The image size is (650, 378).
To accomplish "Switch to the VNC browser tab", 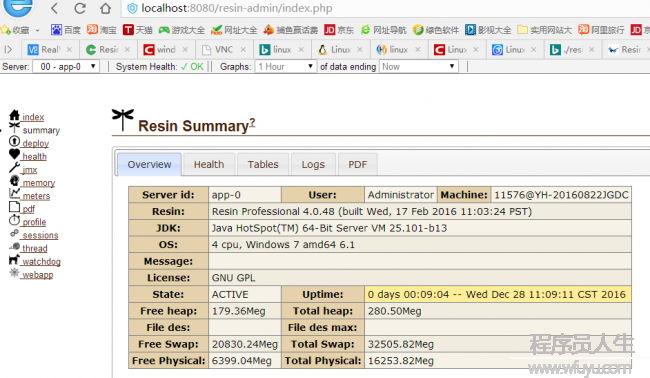I will [224, 50].
